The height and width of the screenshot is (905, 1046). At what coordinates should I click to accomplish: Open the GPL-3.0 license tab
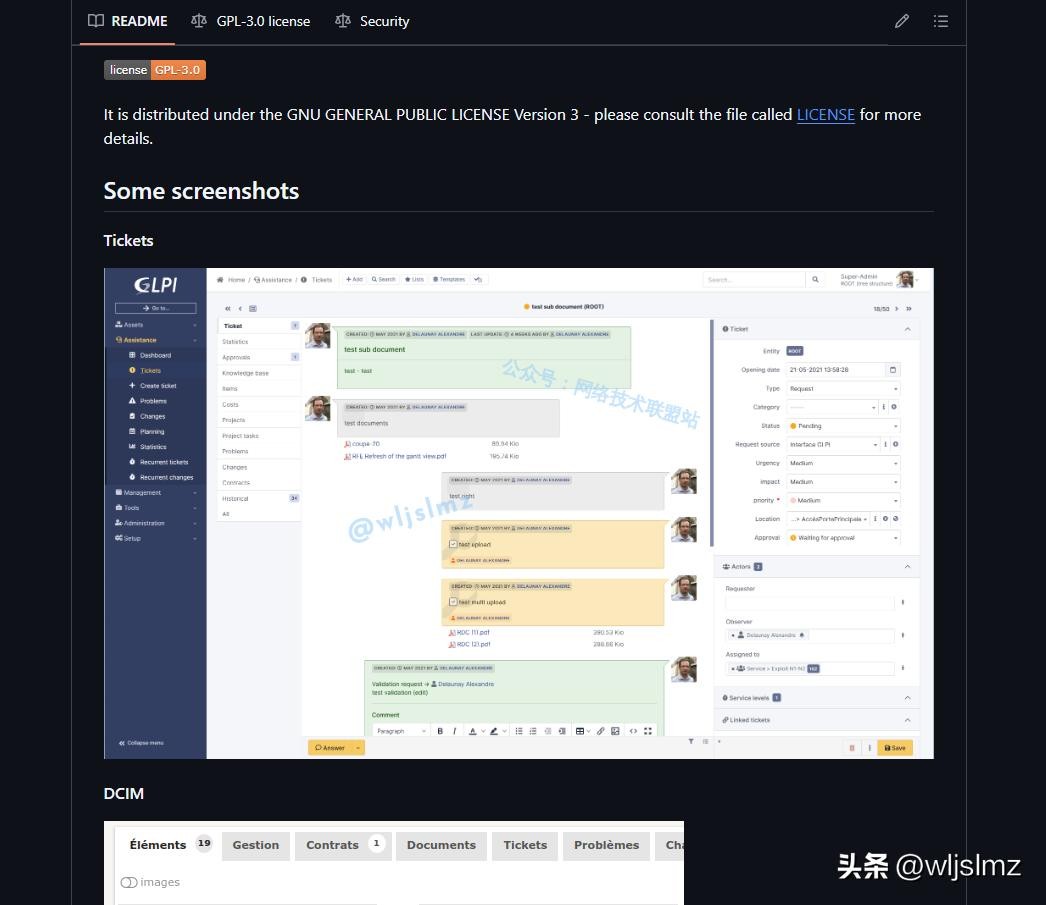[251, 21]
